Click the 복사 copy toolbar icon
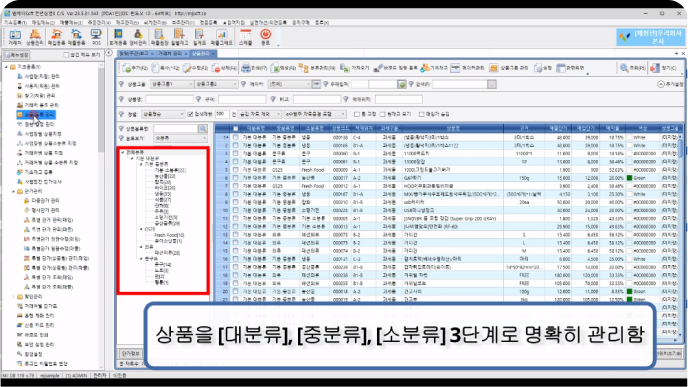 pos(165,68)
